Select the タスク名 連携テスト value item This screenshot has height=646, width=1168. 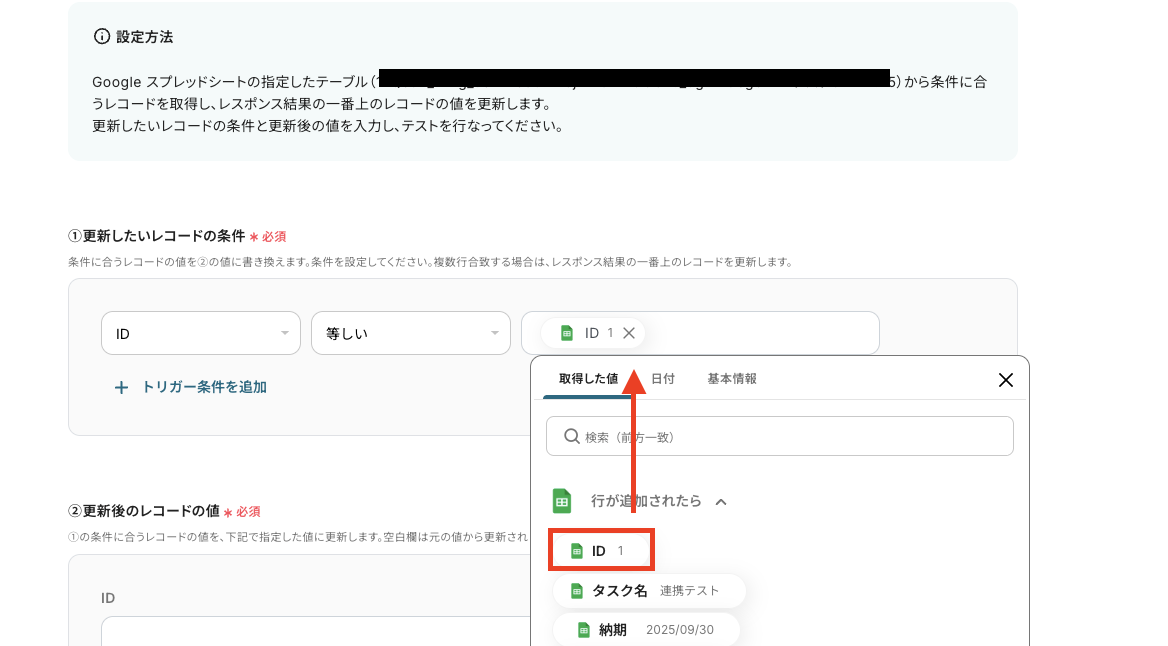[649, 591]
